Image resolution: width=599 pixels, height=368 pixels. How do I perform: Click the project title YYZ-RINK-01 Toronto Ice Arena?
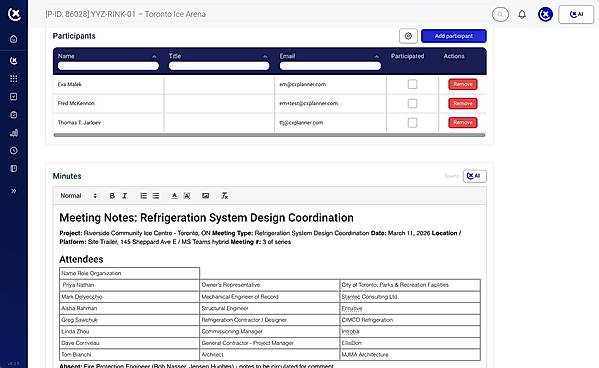point(125,14)
